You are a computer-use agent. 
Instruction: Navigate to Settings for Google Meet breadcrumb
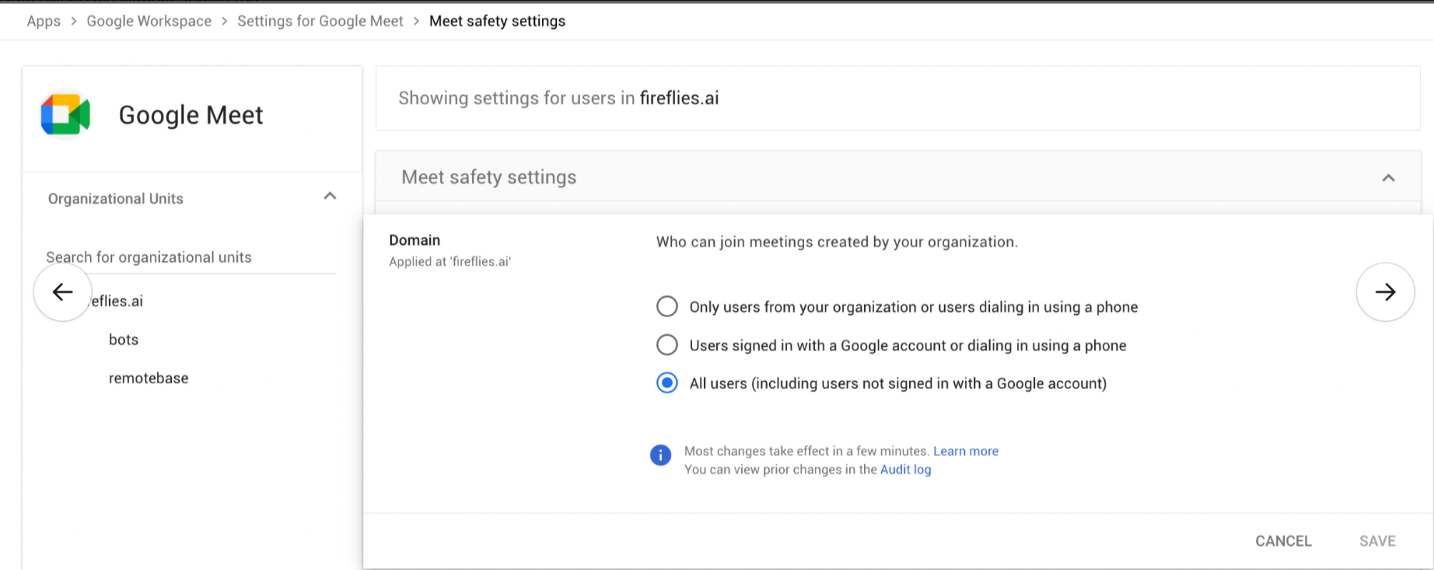(320, 21)
